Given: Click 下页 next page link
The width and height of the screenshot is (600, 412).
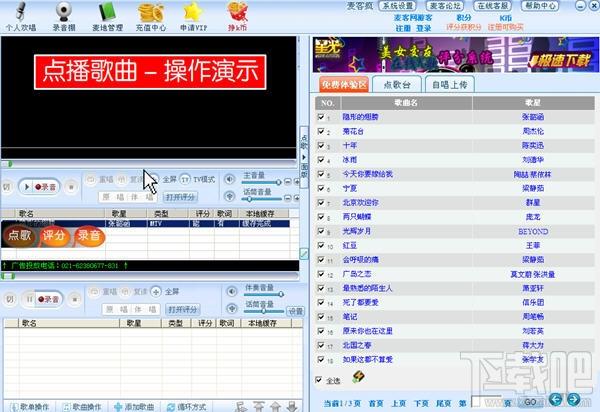Looking at the screenshot, I should (x=421, y=403).
